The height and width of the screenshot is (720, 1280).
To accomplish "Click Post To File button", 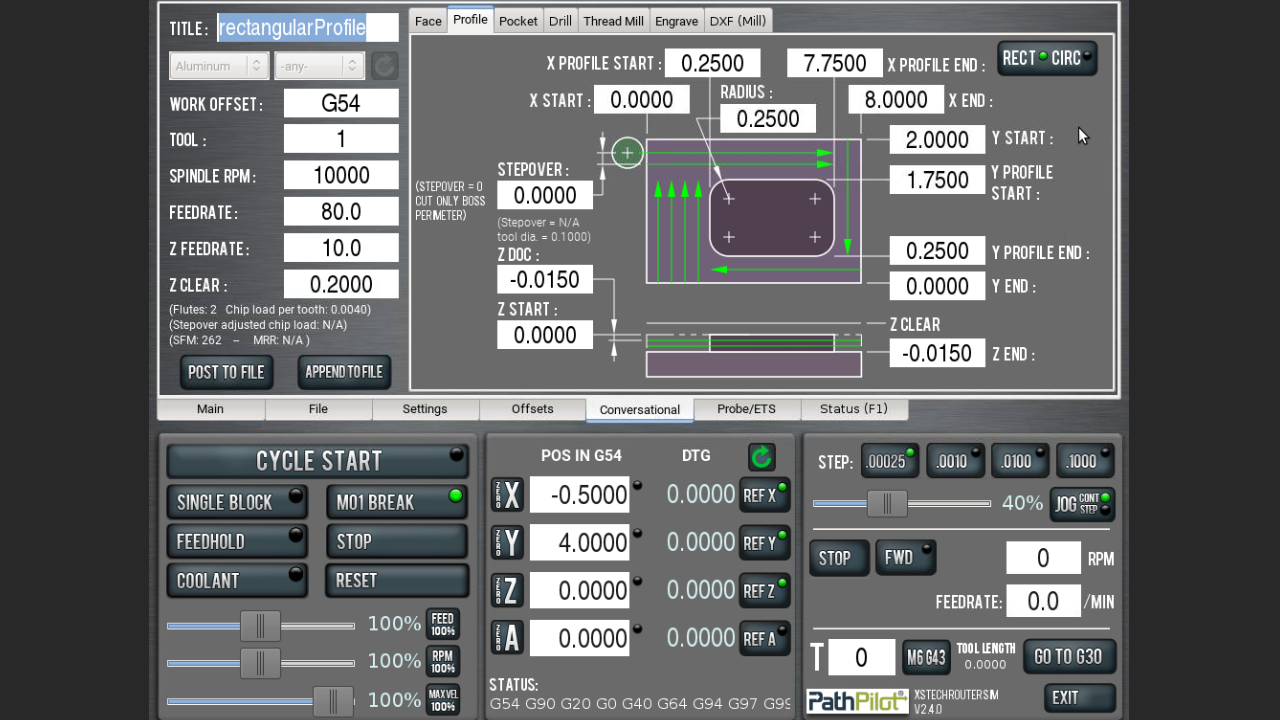I will click(x=226, y=372).
